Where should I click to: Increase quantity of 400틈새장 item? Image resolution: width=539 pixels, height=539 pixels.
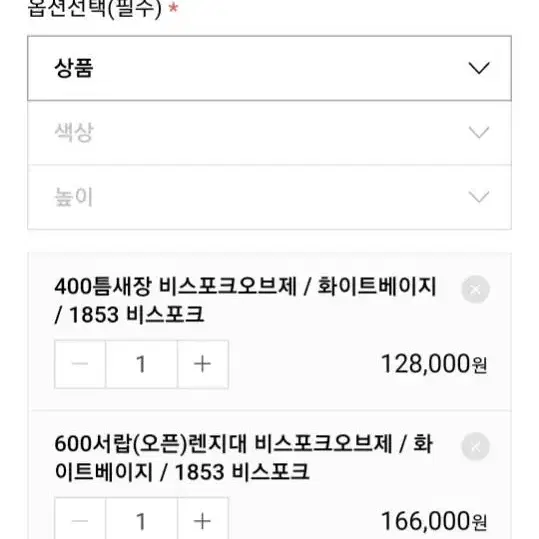tap(203, 364)
